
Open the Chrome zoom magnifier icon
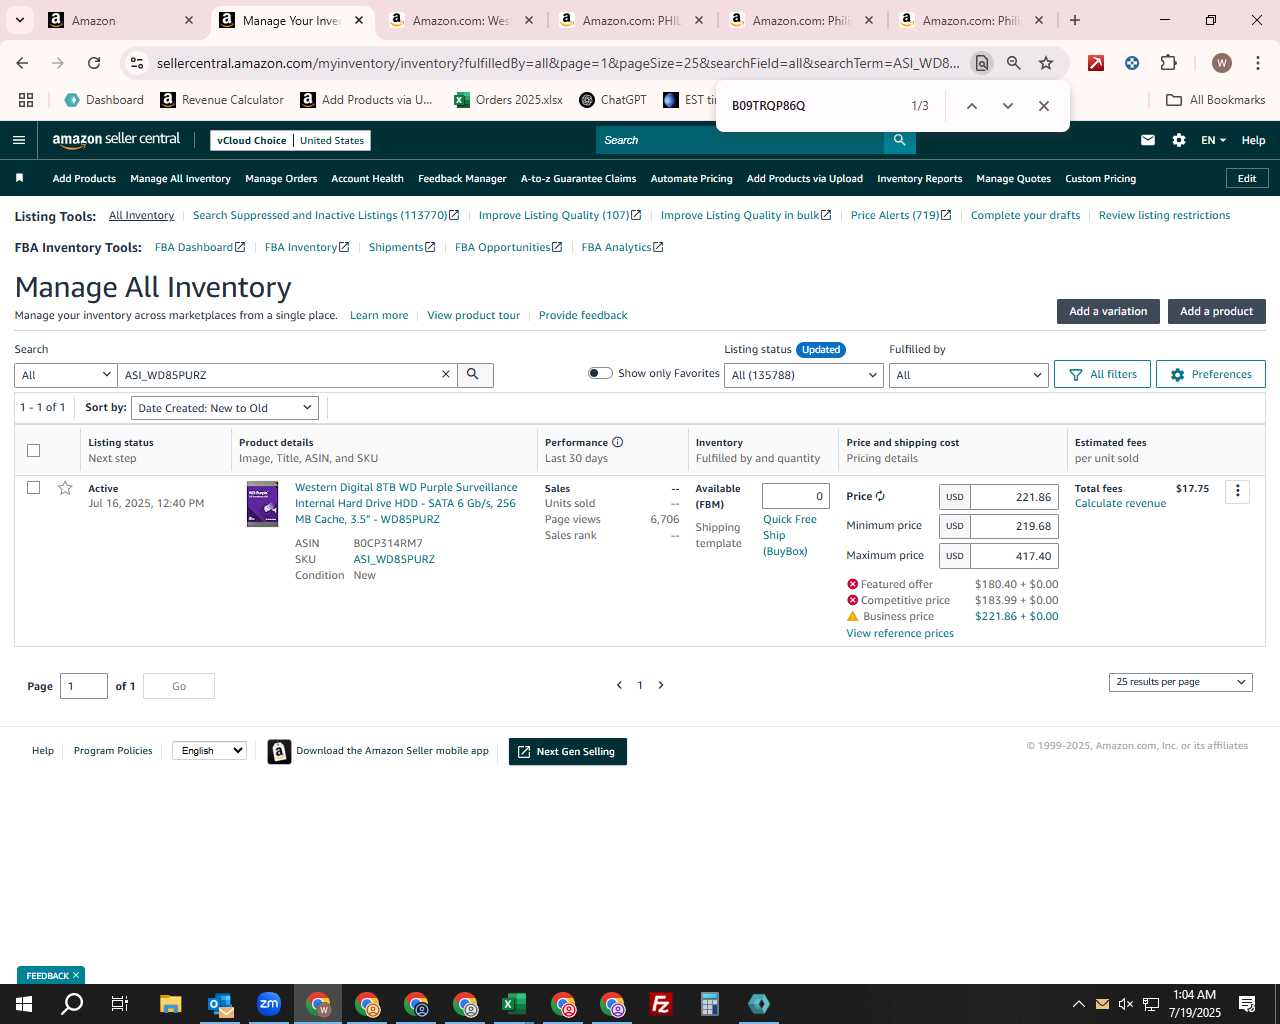[1014, 63]
